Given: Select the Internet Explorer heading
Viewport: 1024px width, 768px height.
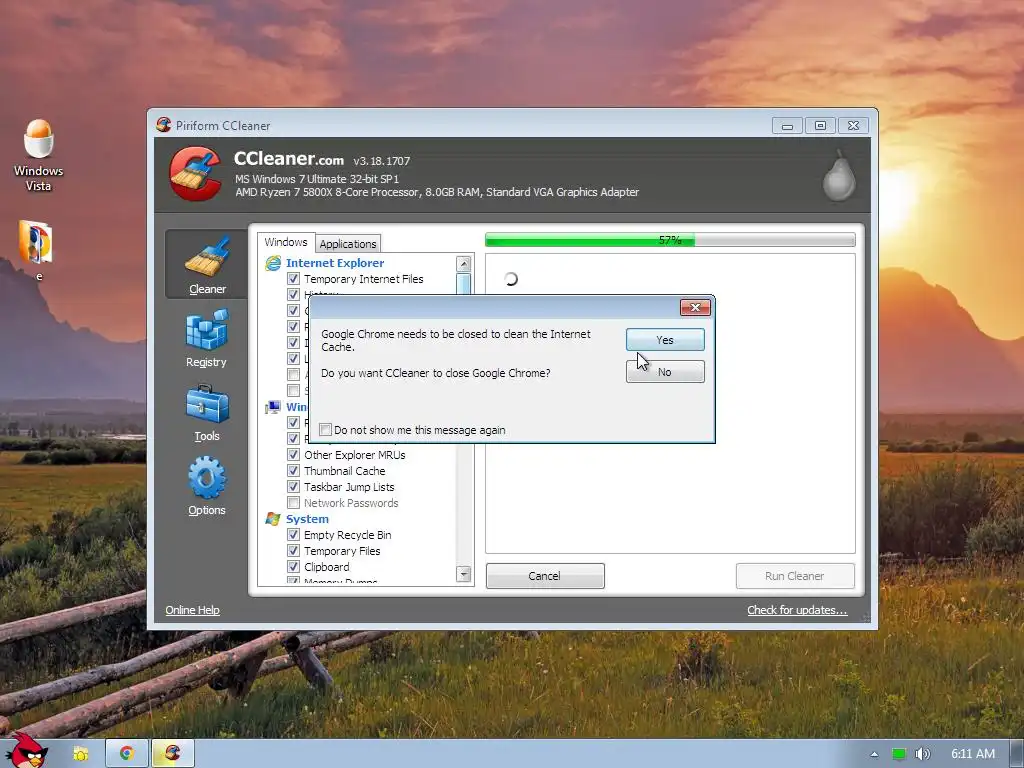Looking at the screenshot, I should coord(334,263).
